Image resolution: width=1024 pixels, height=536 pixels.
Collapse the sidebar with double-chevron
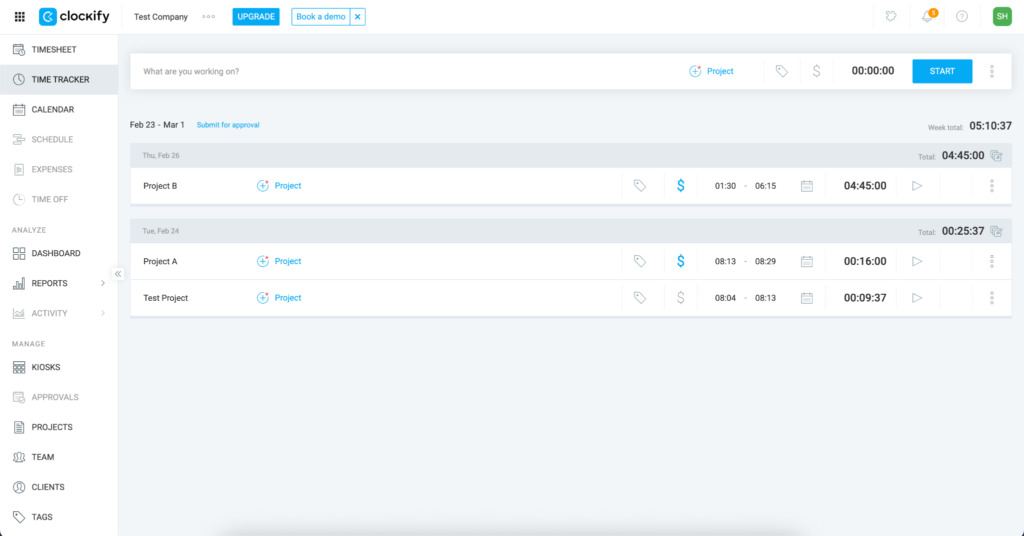click(x=118, y=274)
